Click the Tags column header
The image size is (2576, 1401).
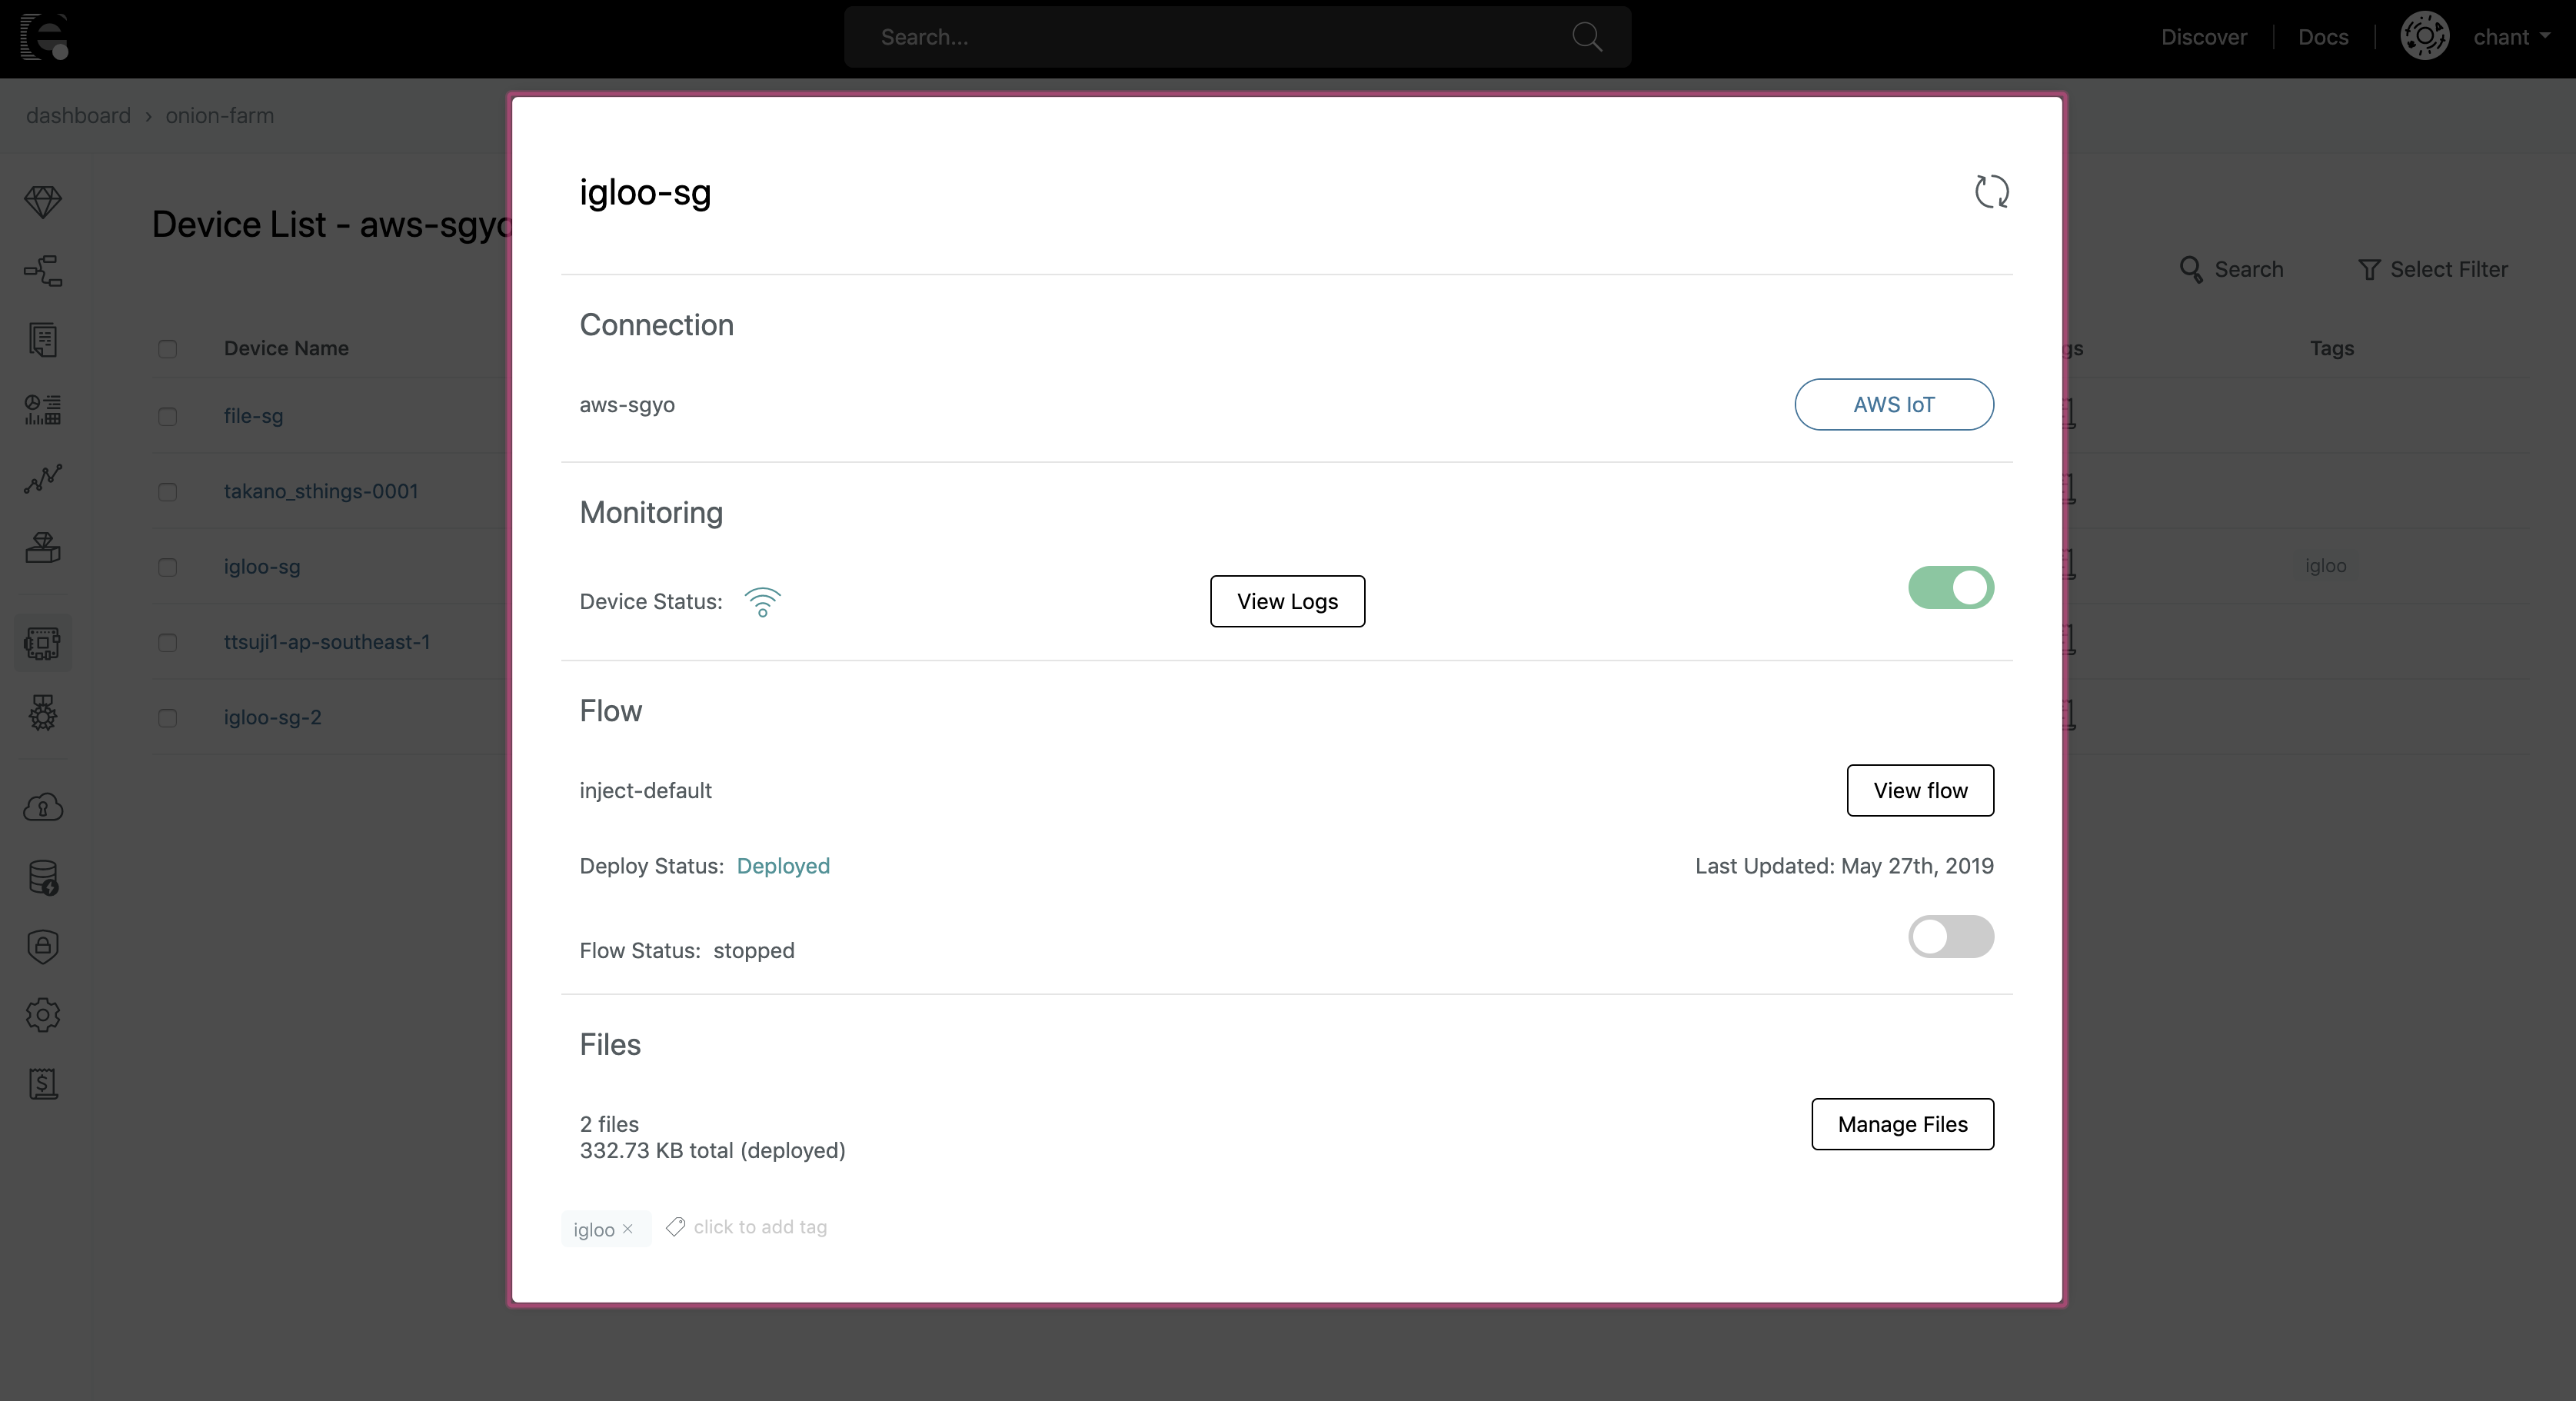click(x=2332, y=348)
